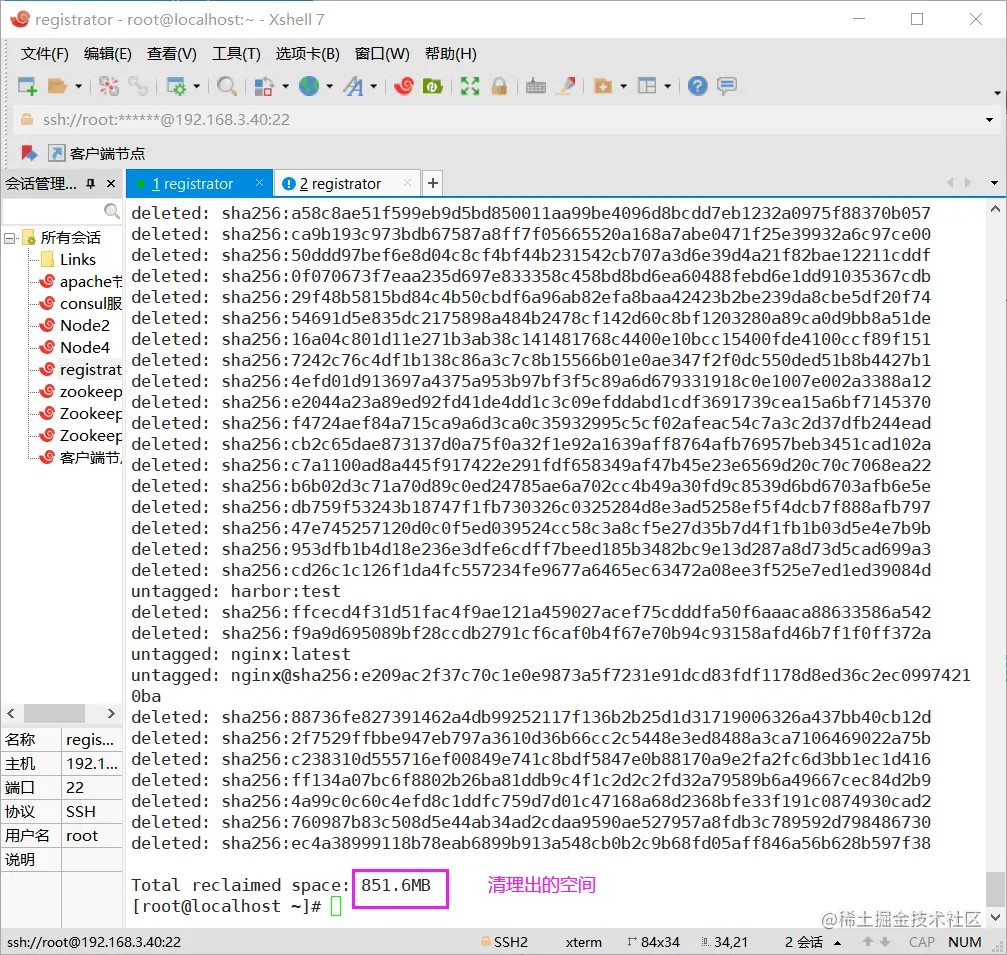Open the 文件(F) menu
This screenshot has height=955, width=1007.
point(44,54)
